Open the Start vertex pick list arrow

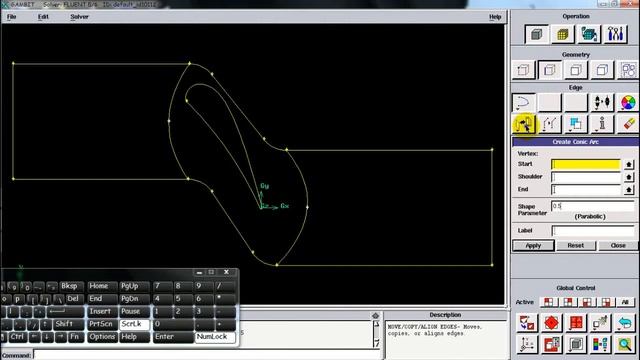[629, 164]
